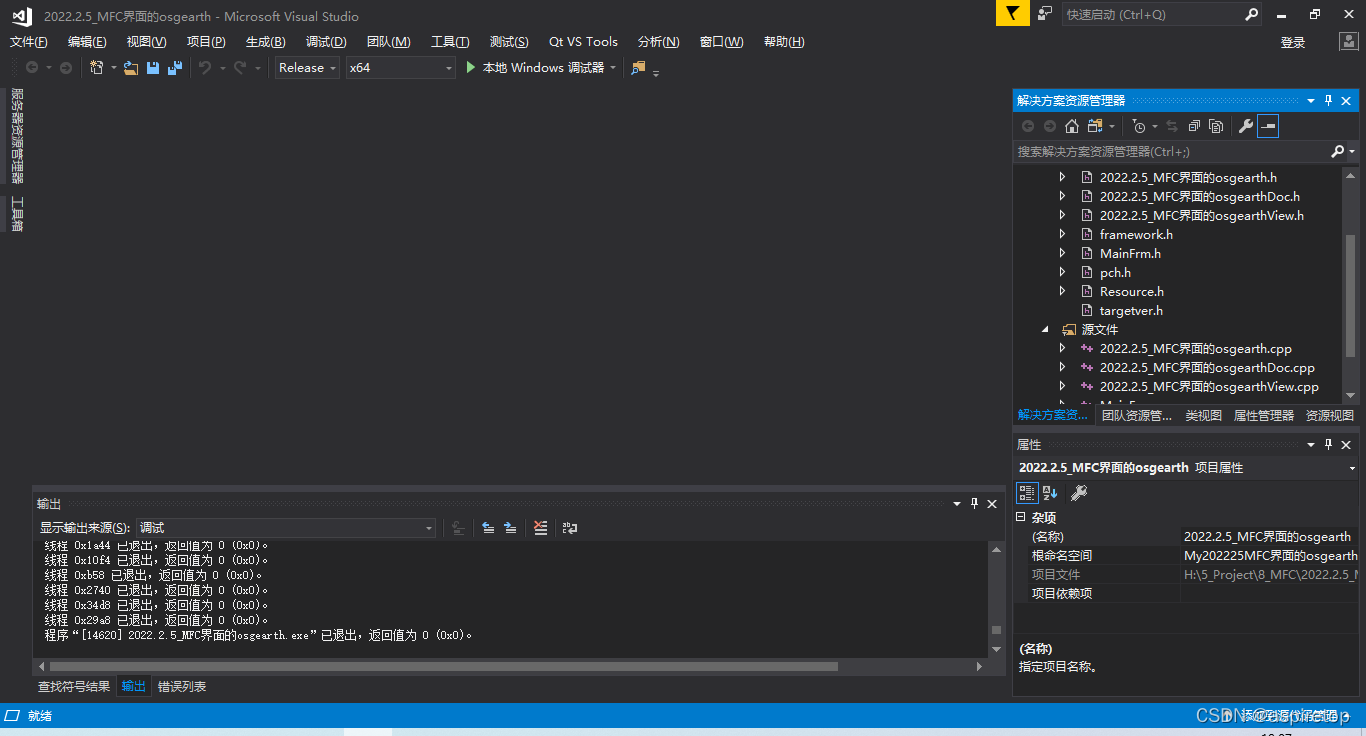Click the Categorized view icon in Properties
The image size is (1366, 736).
[x=1027, y=492]
